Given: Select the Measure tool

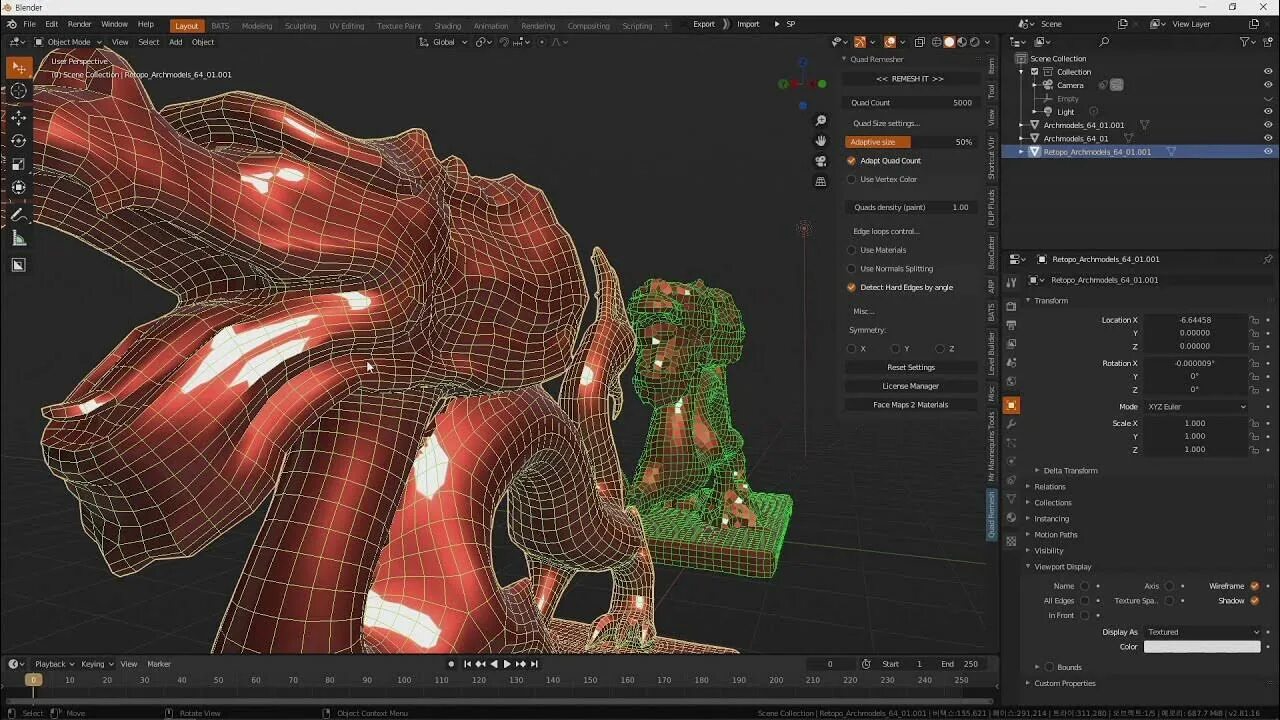Looking at the screenshot, I should [x=18, y=238].
